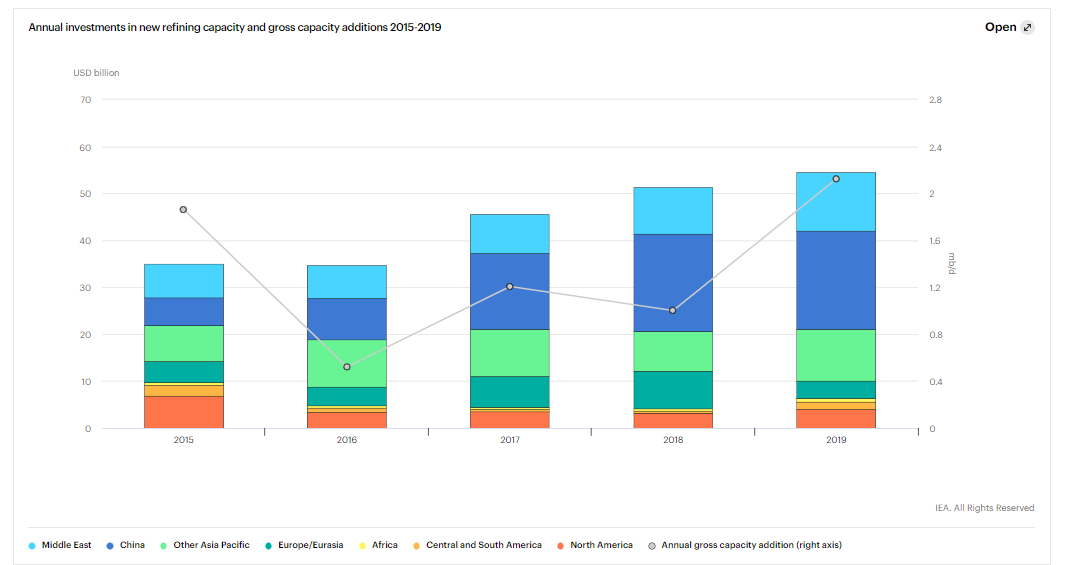The image size is (1066, 565).
Task: Click the 2018 x-axis label
Action: pos(673,440)
